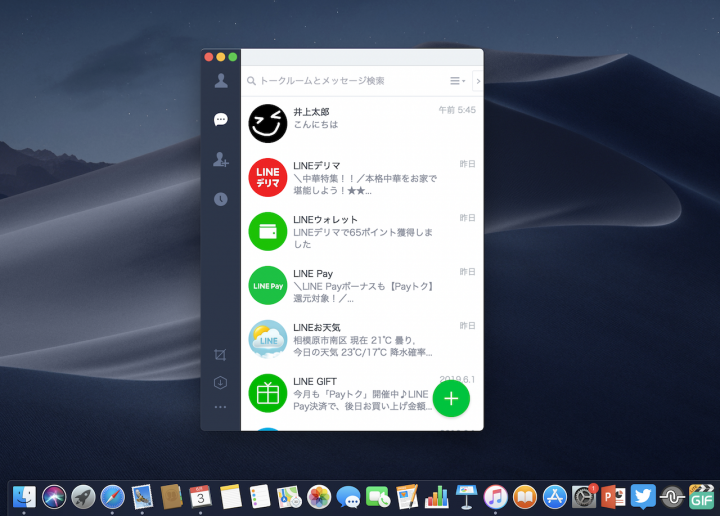
Task: Open Reminders in the Dock
Action: pyautogui.click(x=260, y=497)
